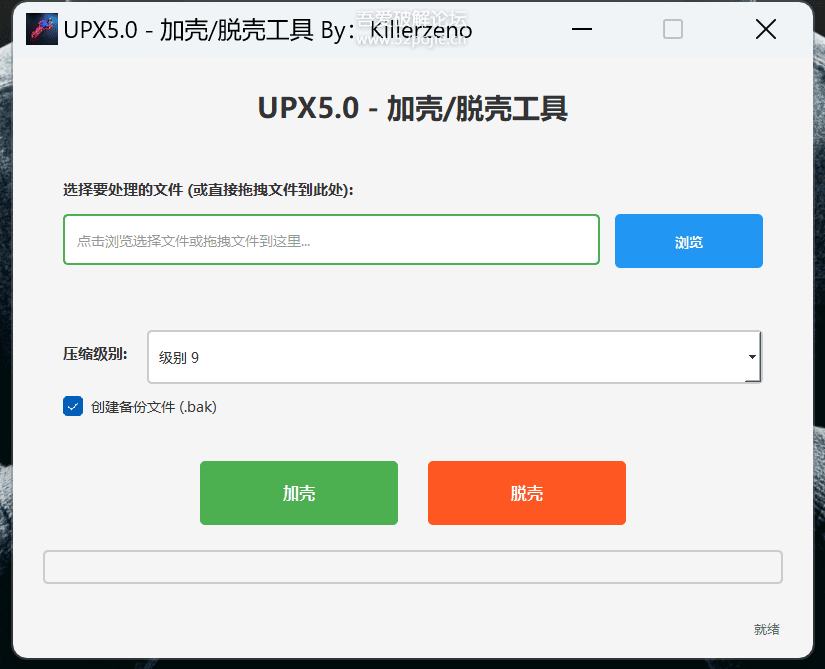Image resolution: width=825 pixels, height=669 pixels.
Task: Click the empty progress bar
Action: [412, 567]
